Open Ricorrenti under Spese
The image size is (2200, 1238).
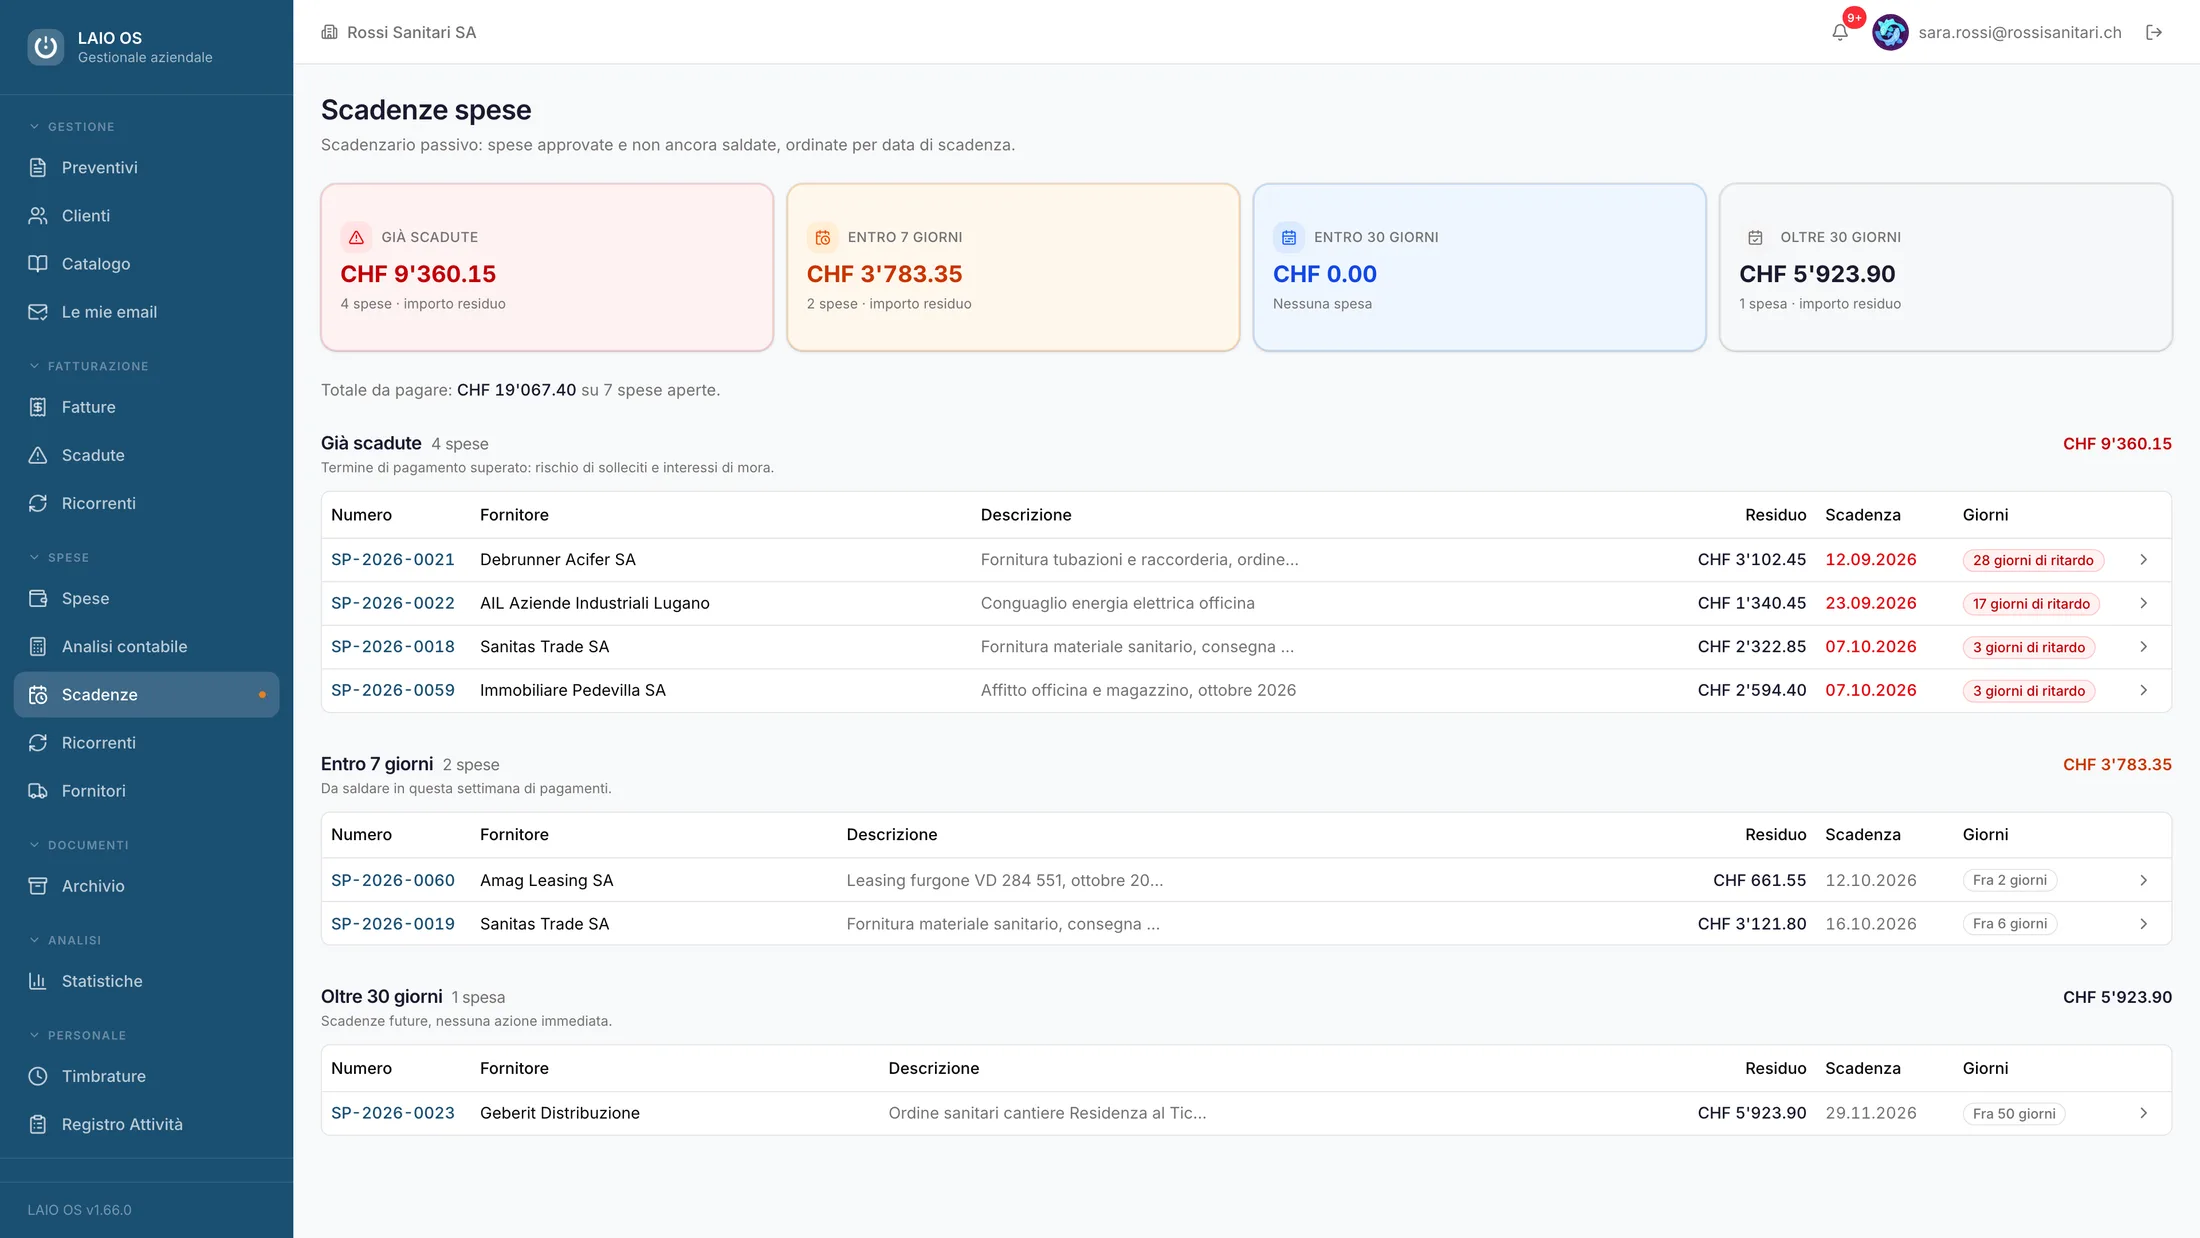(146, 742)
